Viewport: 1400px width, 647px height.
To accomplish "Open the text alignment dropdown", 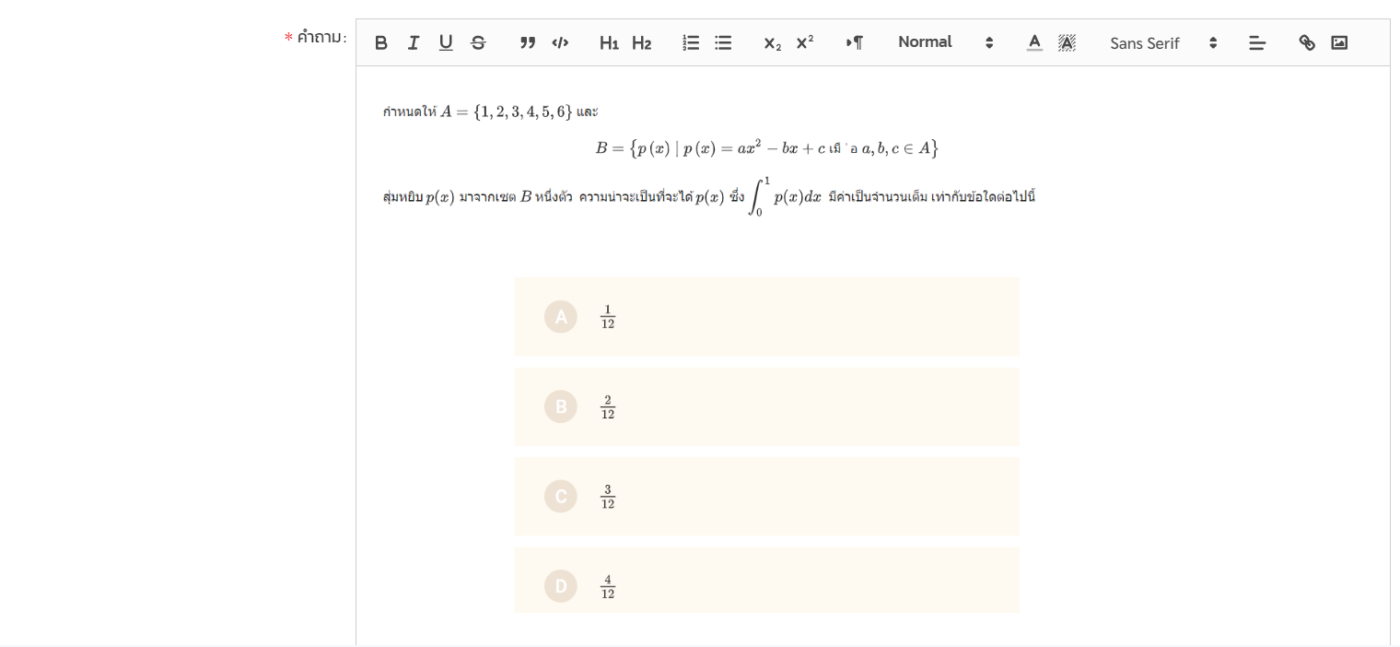I will point(1257,43).
